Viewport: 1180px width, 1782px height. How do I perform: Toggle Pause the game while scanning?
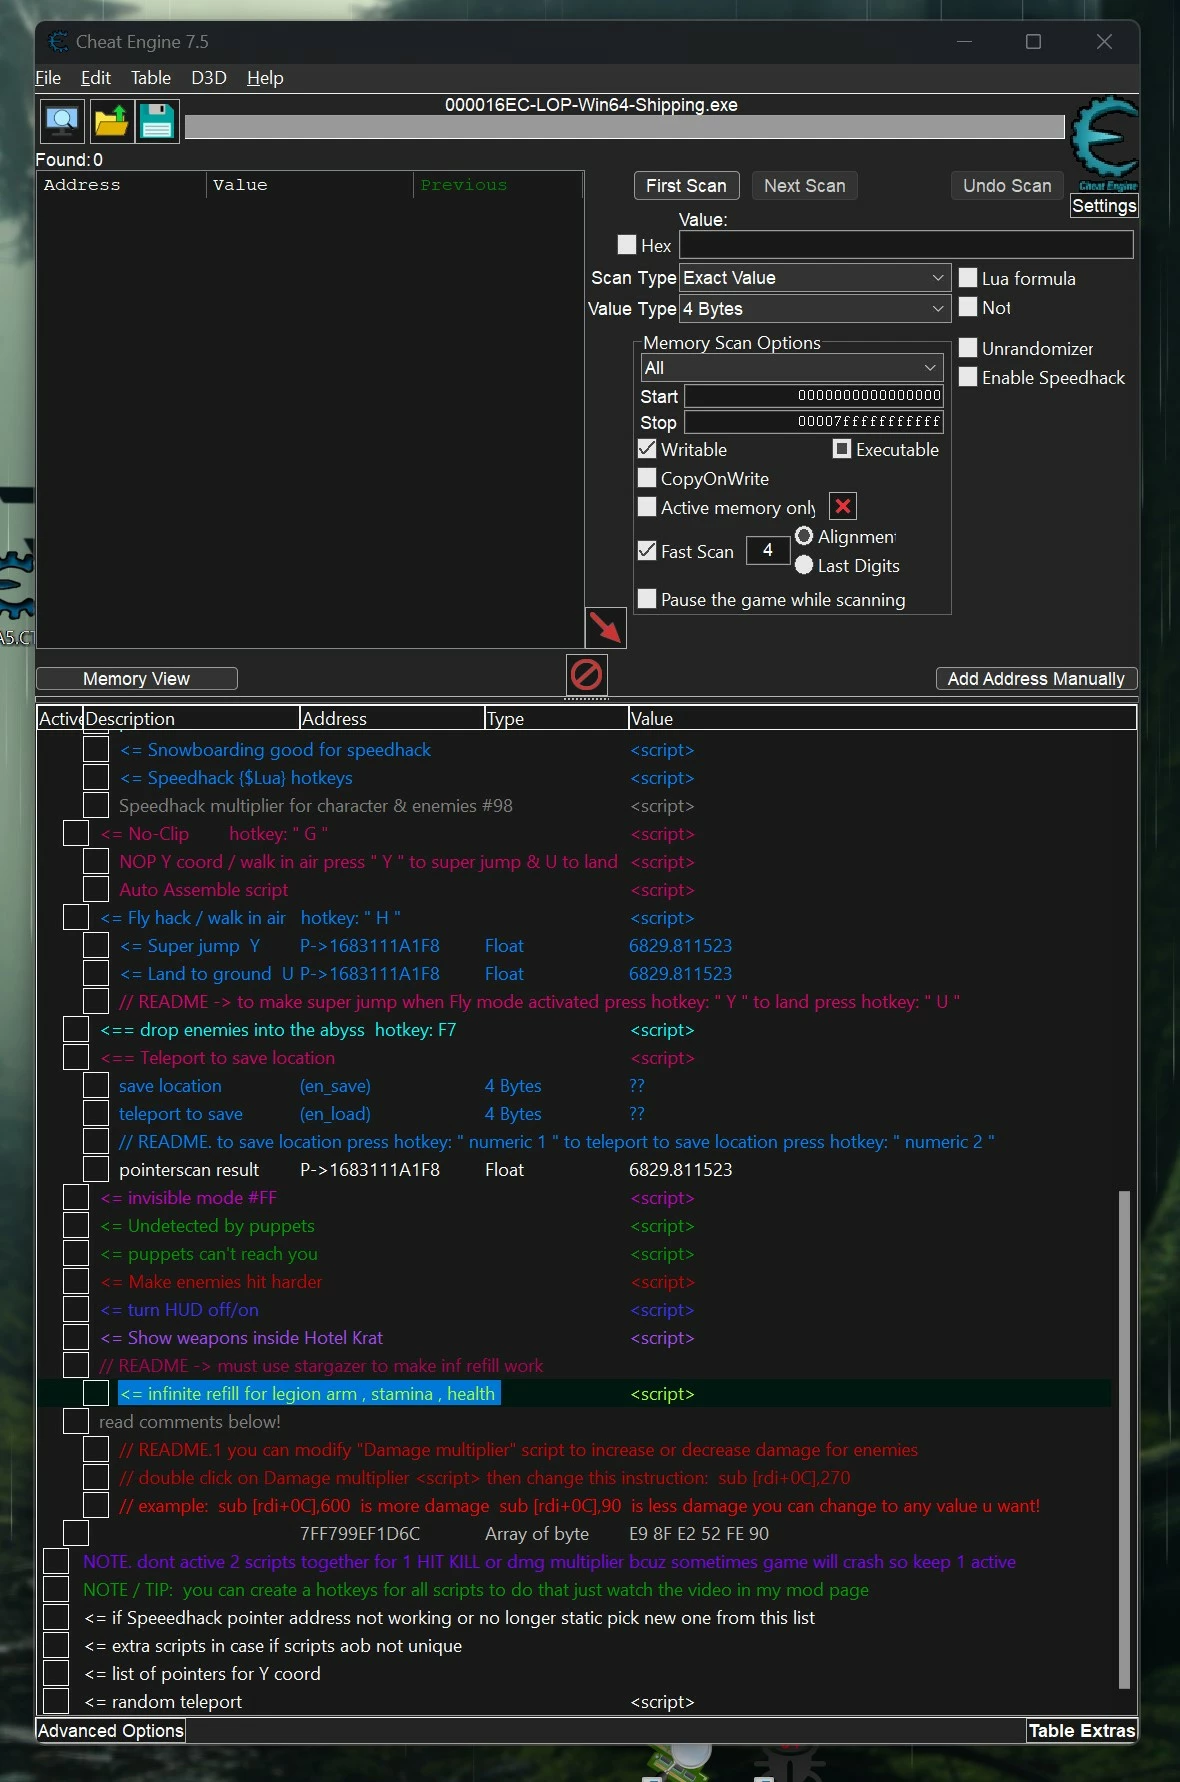point(647,598)
